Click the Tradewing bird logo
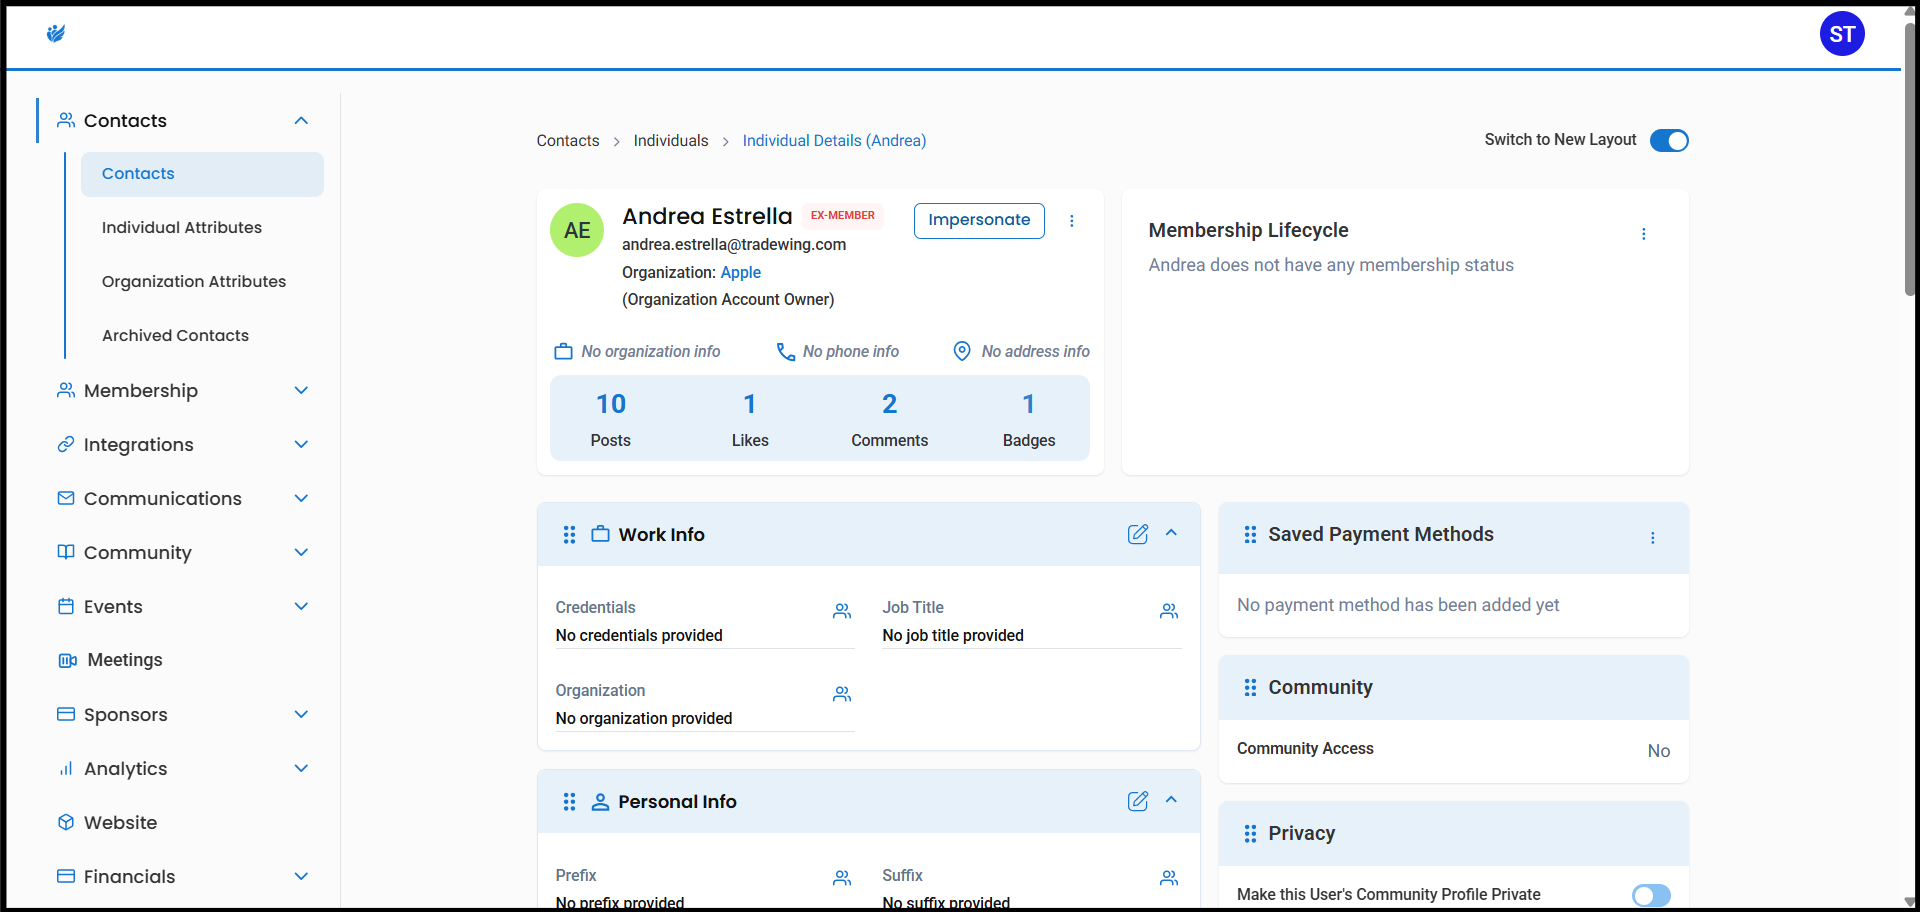The image size is (1920, 912). tap(56, 34)
